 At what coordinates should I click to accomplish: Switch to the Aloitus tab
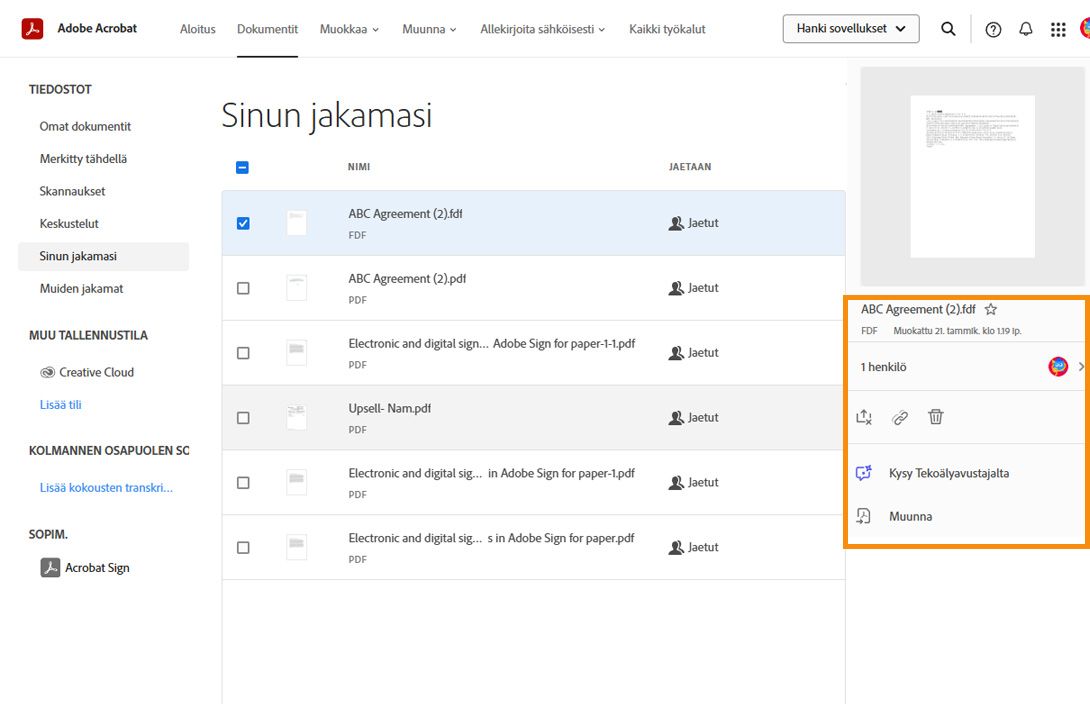point(197,29)
